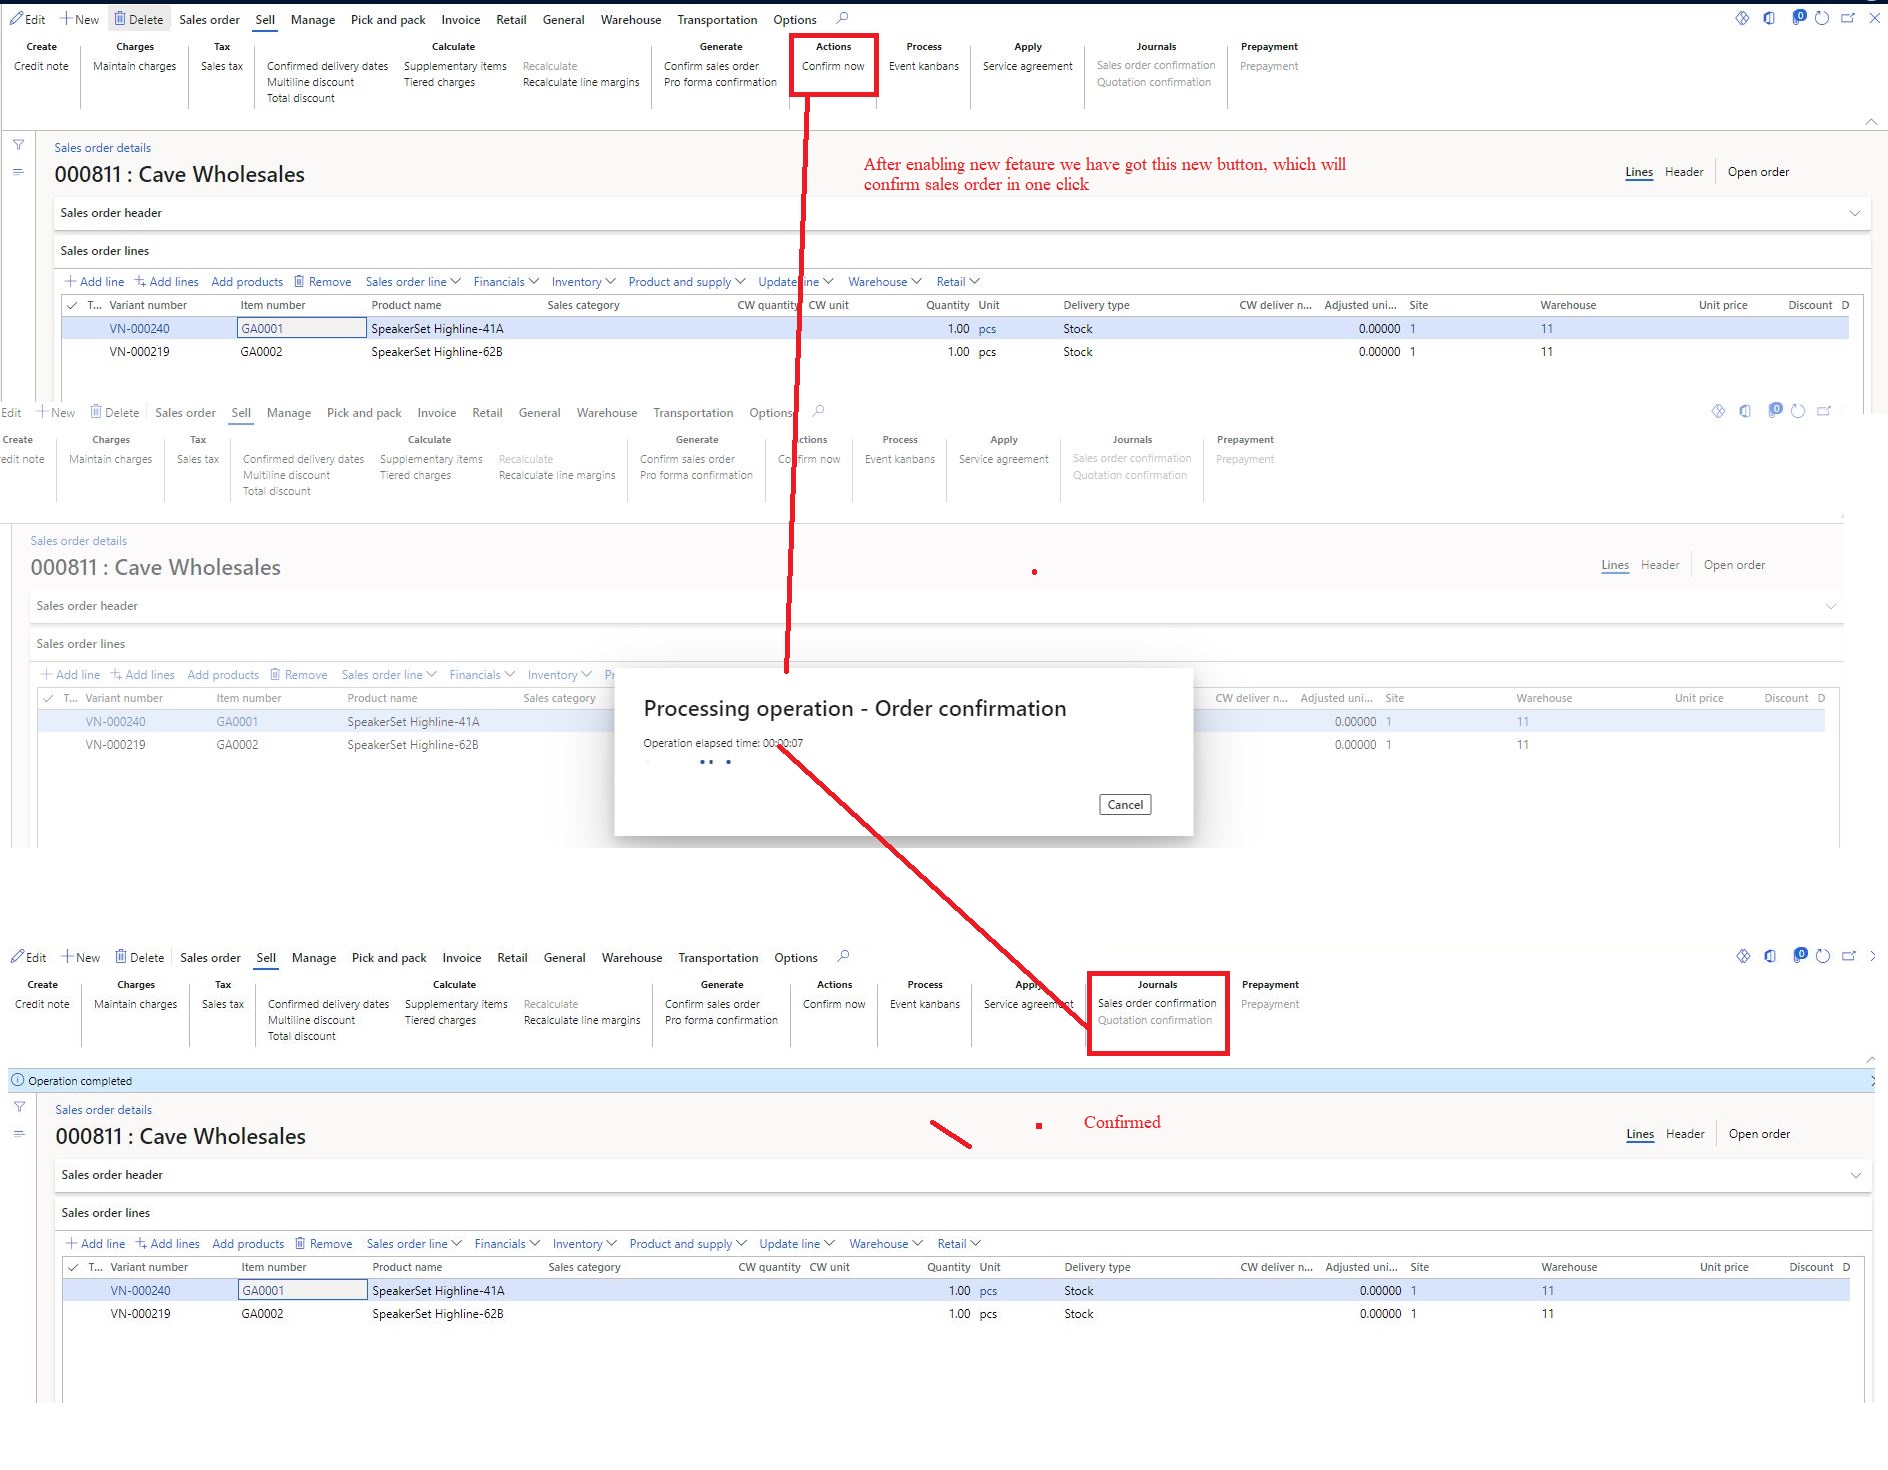Image resolution: width=1888 pixels, height=1470 pixels.
Task: Switch to the Pick and pack tab
Action: (x=388, y=19)
